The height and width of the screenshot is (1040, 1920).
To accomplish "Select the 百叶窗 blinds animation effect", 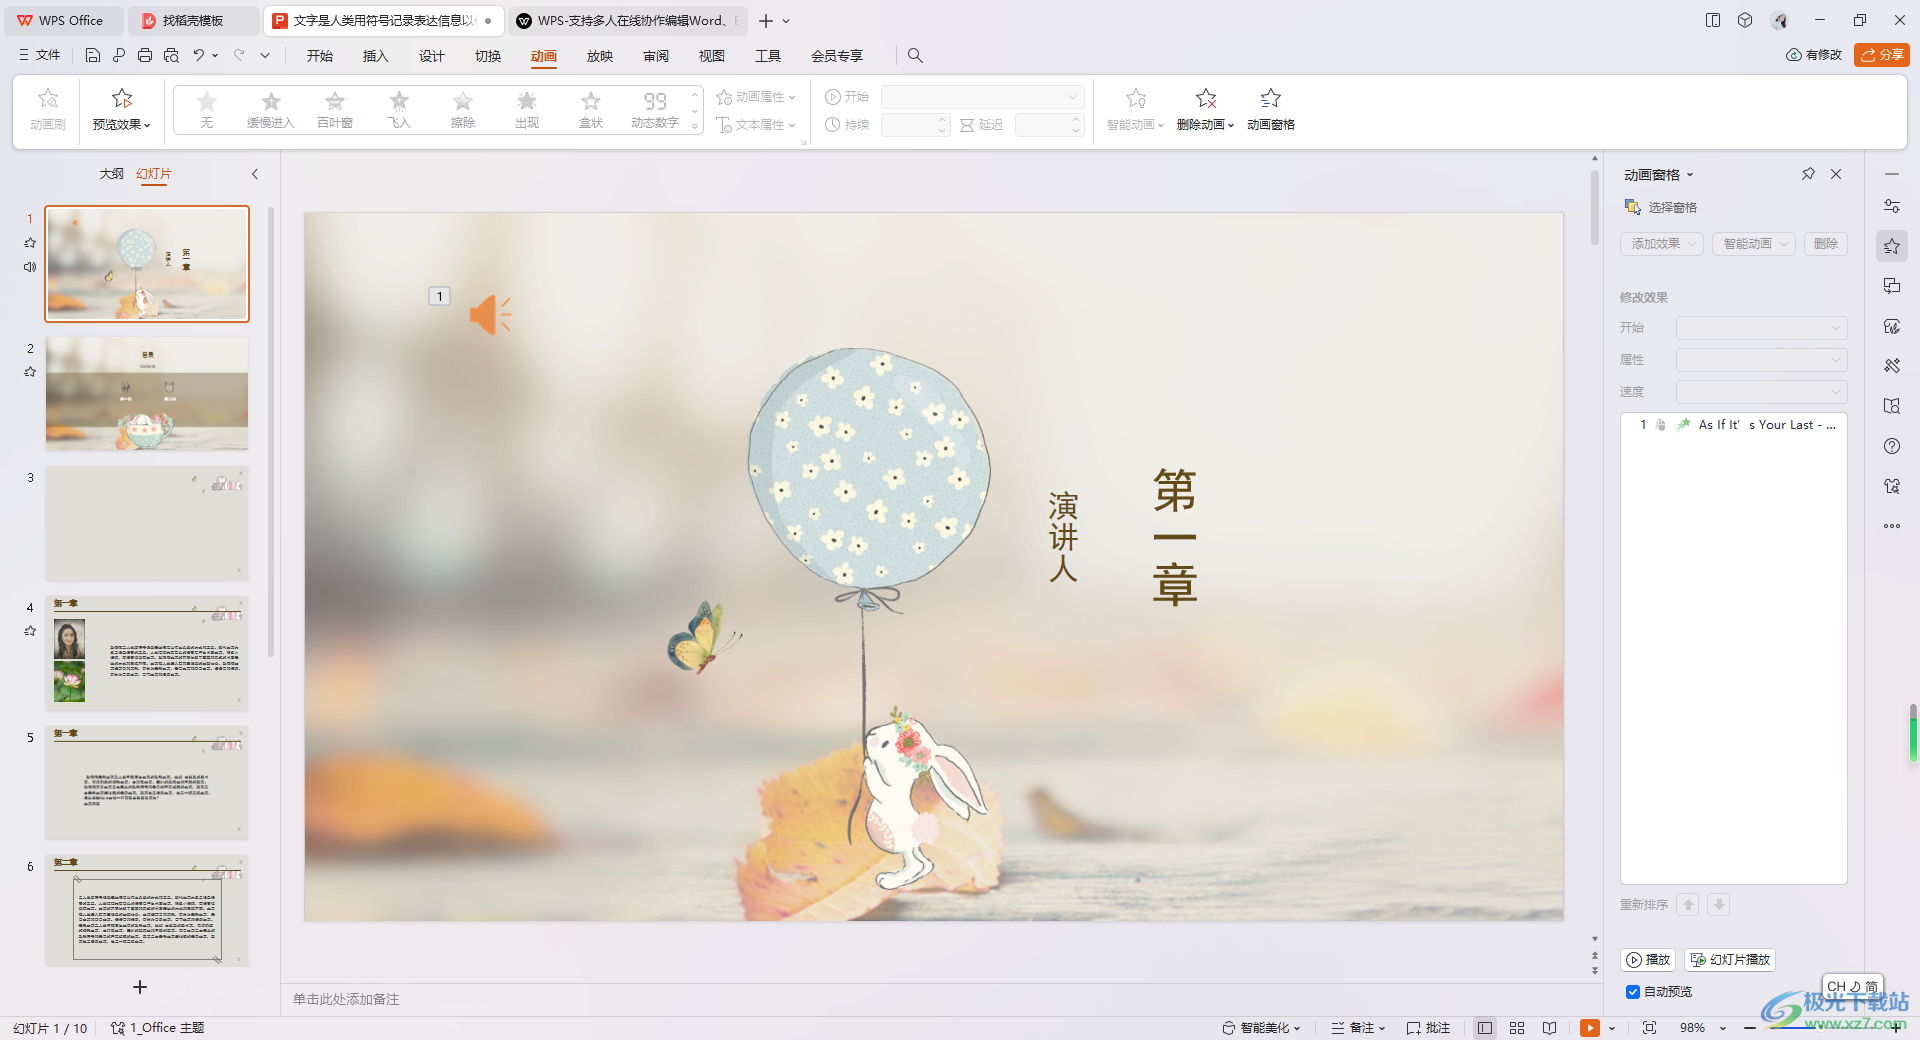I will click(335, 110).
